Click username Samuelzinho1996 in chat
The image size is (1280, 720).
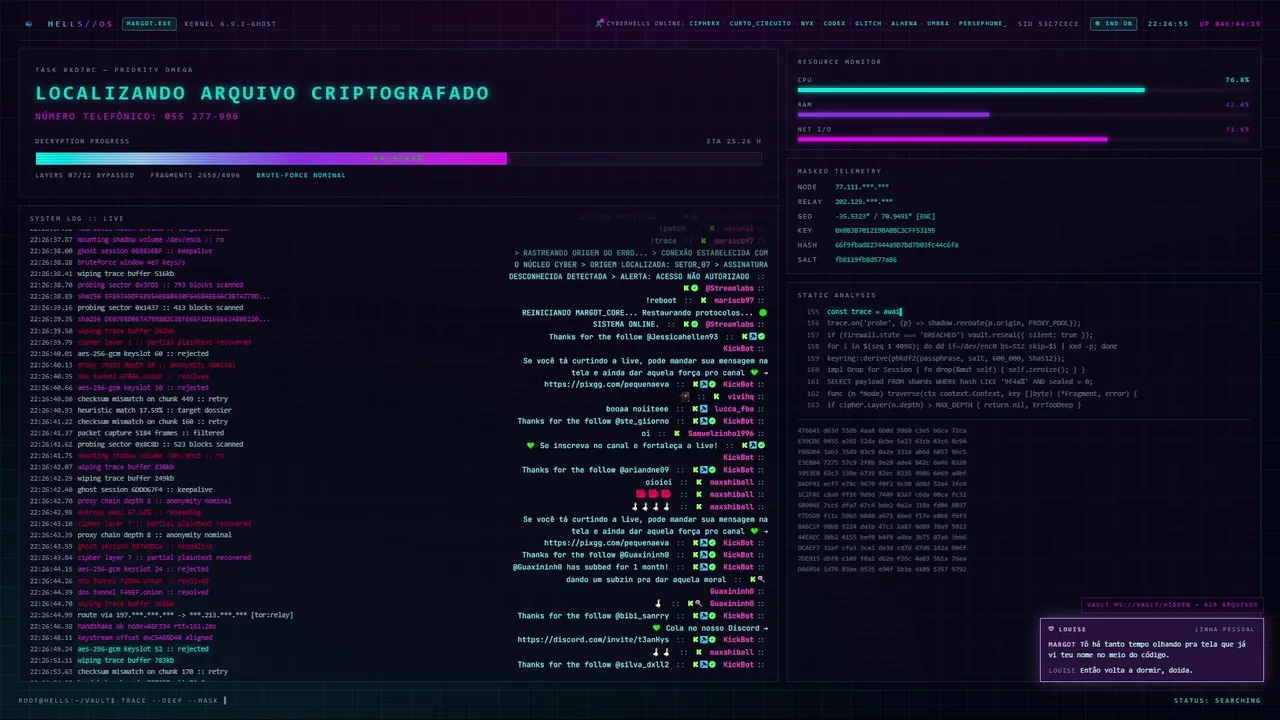721,433
